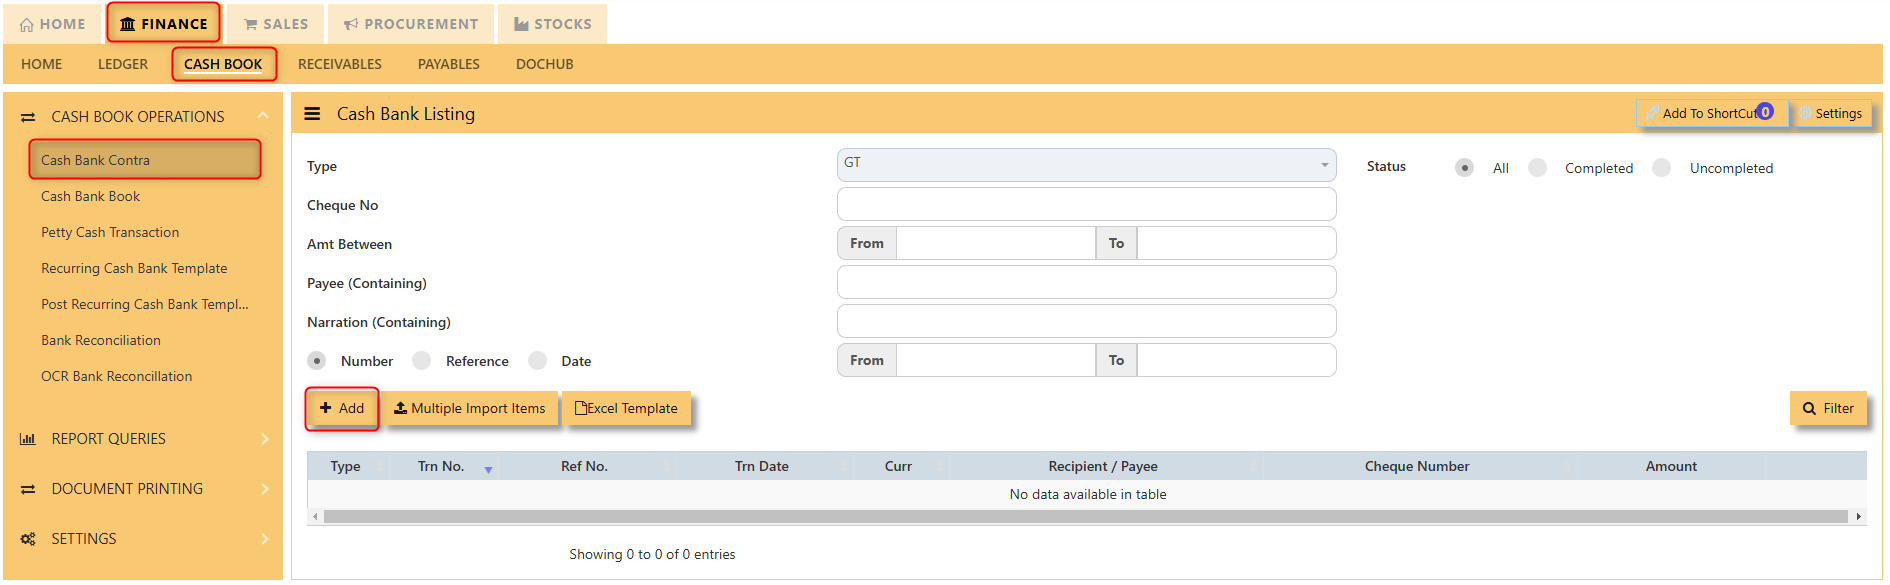
Task: Click the Report Queries chart icon
Action: [28, 439]
